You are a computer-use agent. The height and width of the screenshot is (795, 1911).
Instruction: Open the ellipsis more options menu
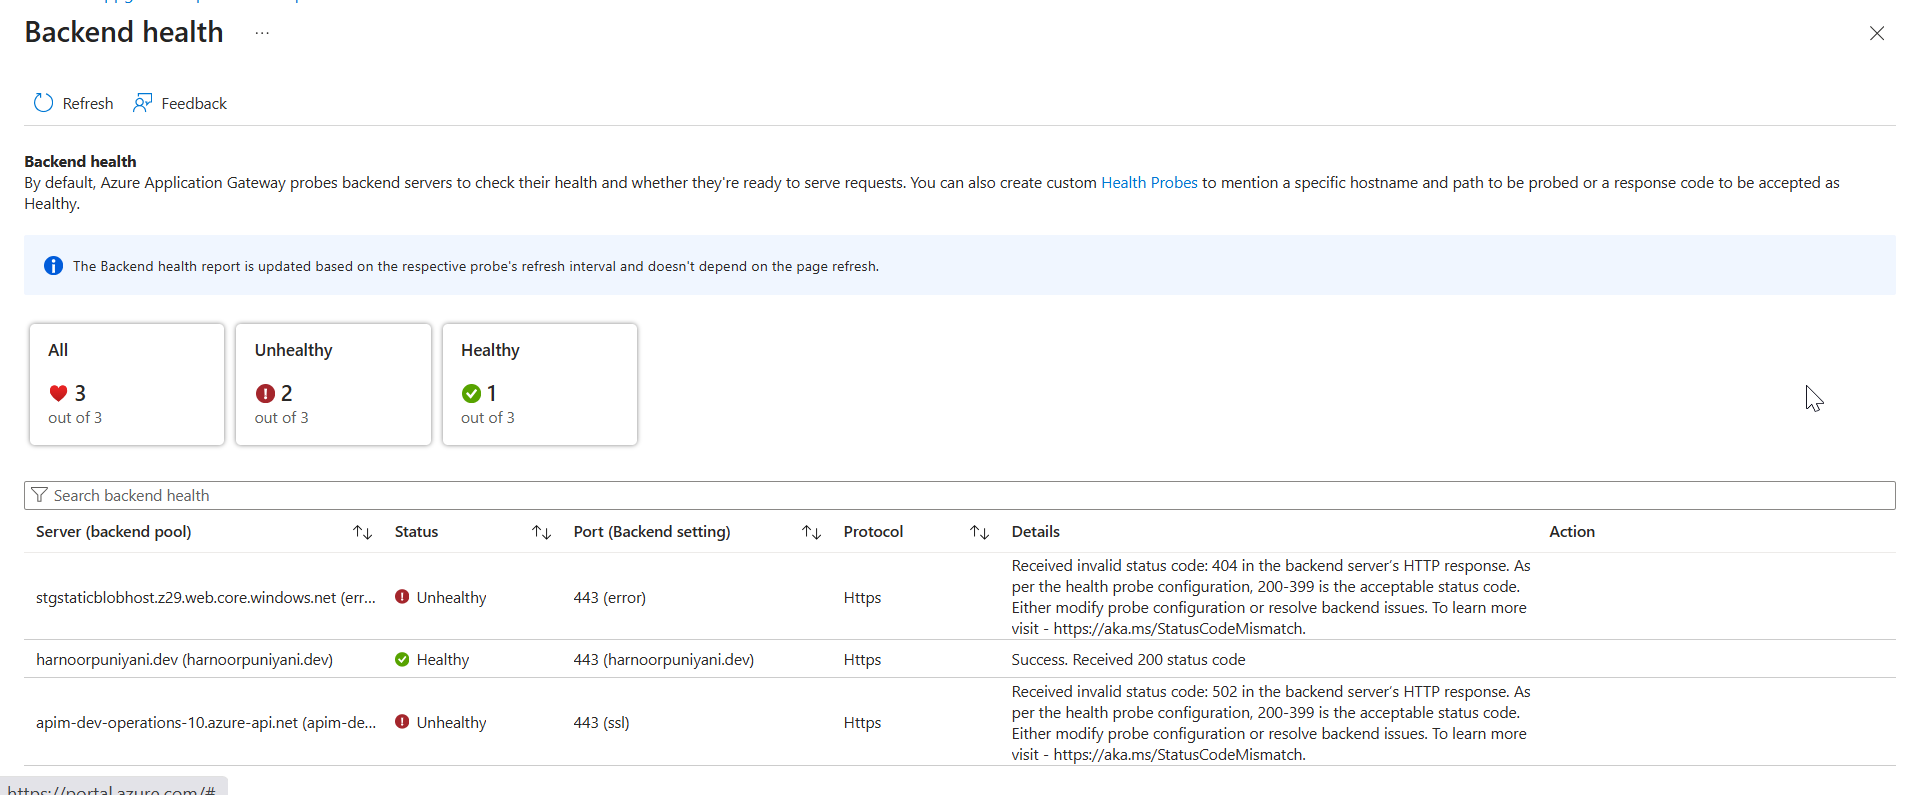coord(262,33)
